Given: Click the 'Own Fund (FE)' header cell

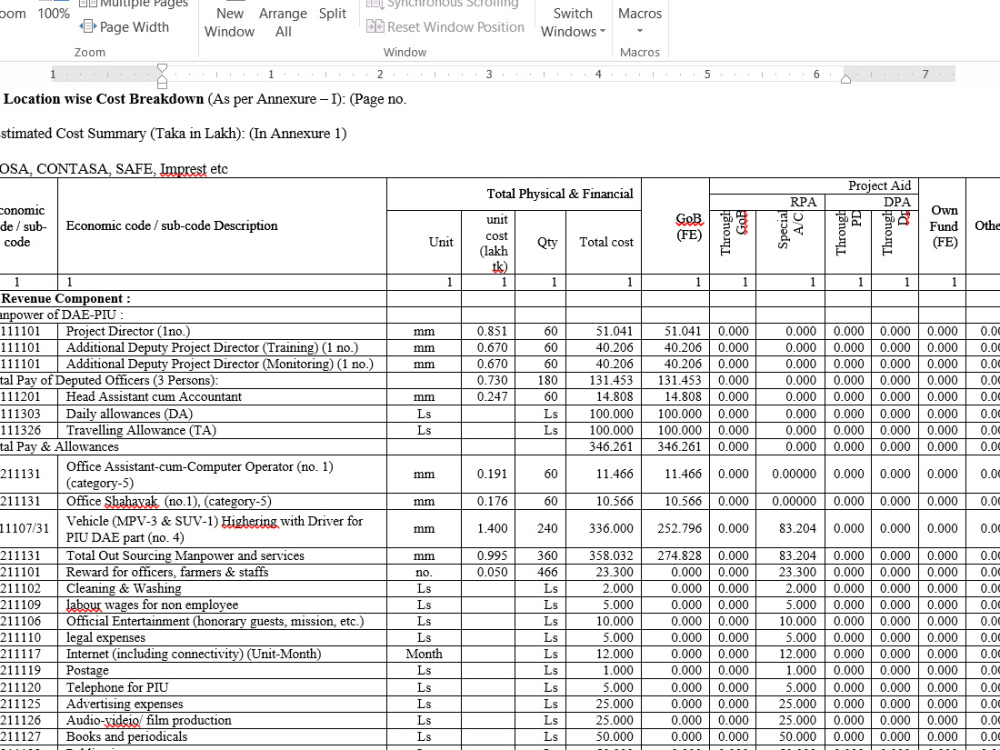Looking at the screenshot, I should 943,226.
